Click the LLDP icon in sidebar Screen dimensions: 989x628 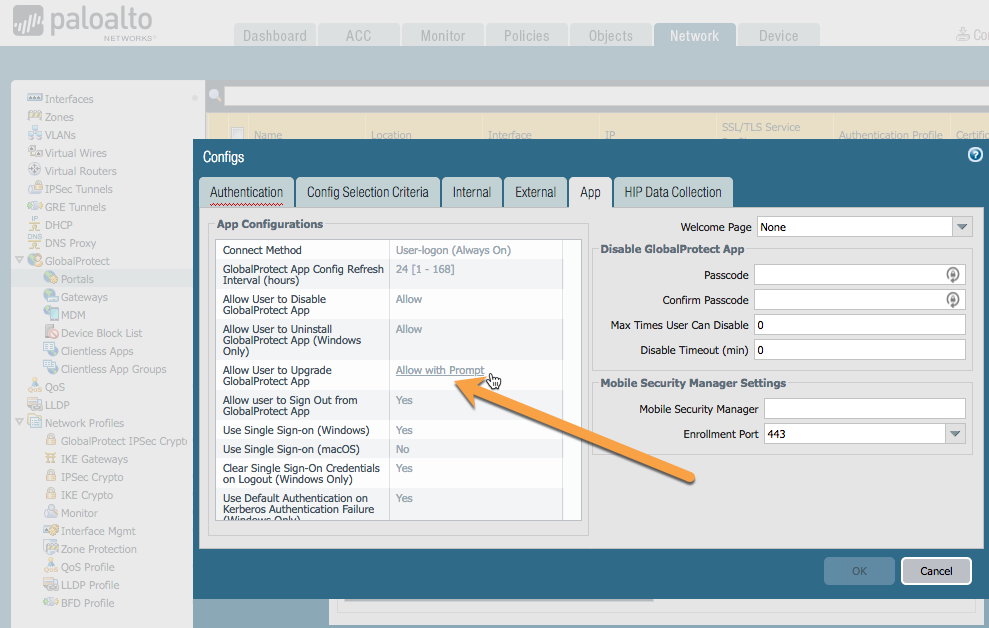34,404
